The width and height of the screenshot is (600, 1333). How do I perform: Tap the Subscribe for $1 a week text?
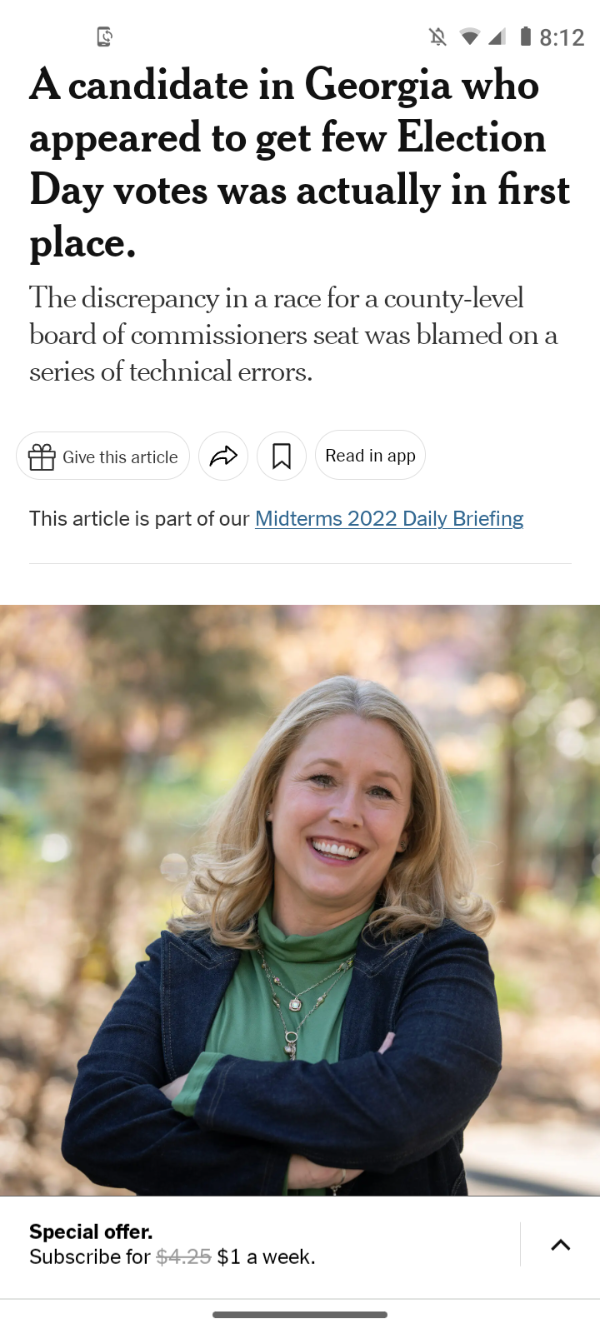[172, 1257]
